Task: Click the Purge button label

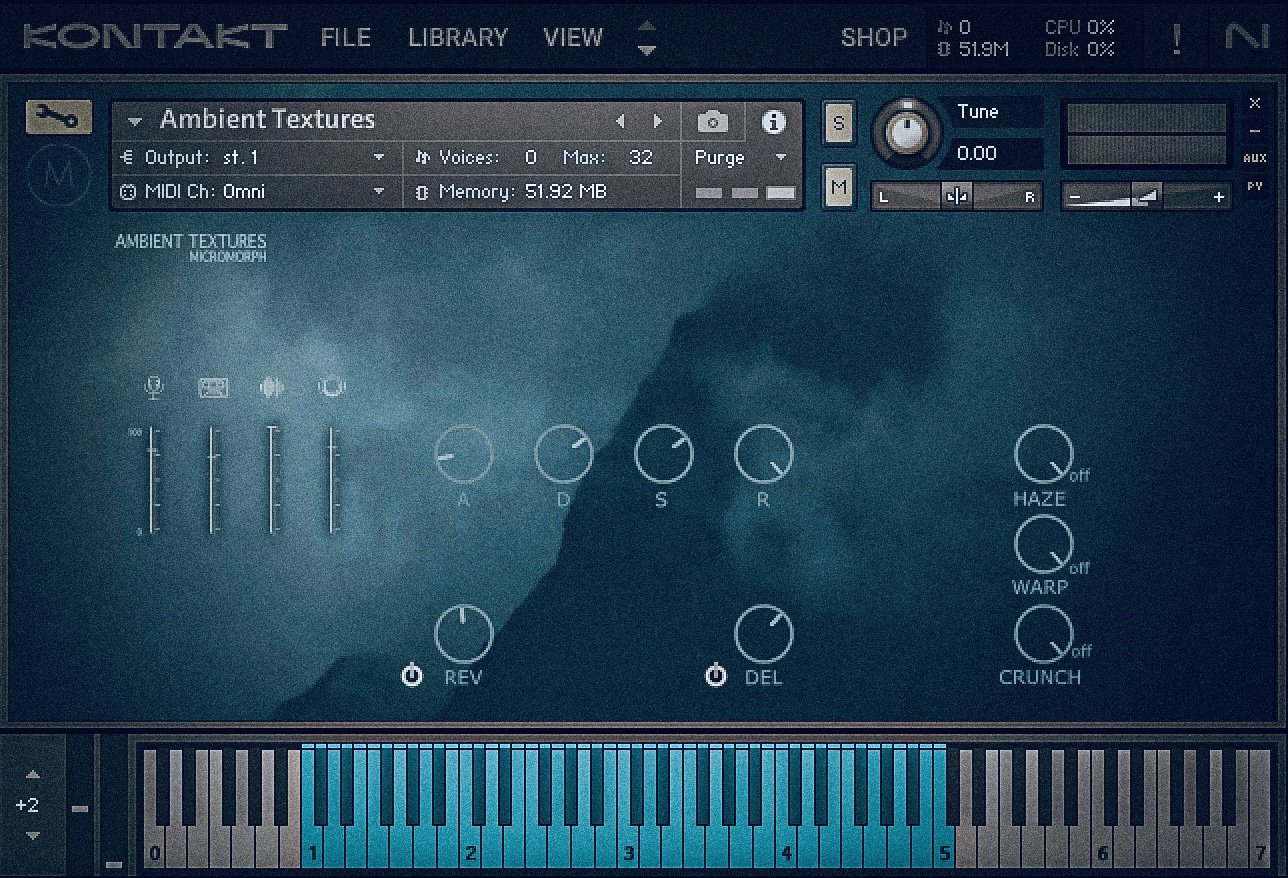Action: 720,158
